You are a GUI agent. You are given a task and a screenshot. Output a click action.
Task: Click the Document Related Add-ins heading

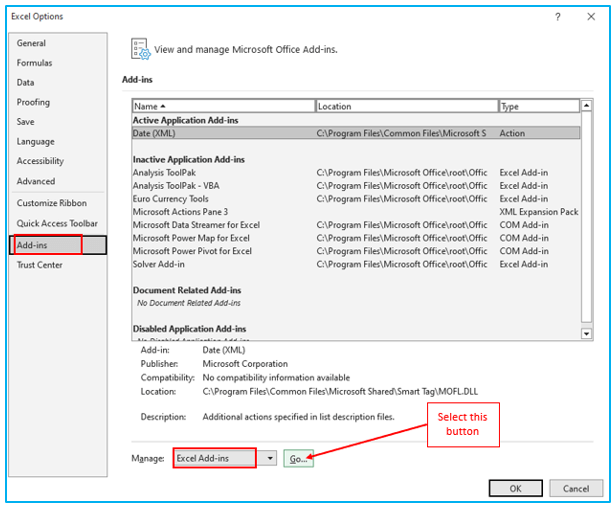[187, 290]
